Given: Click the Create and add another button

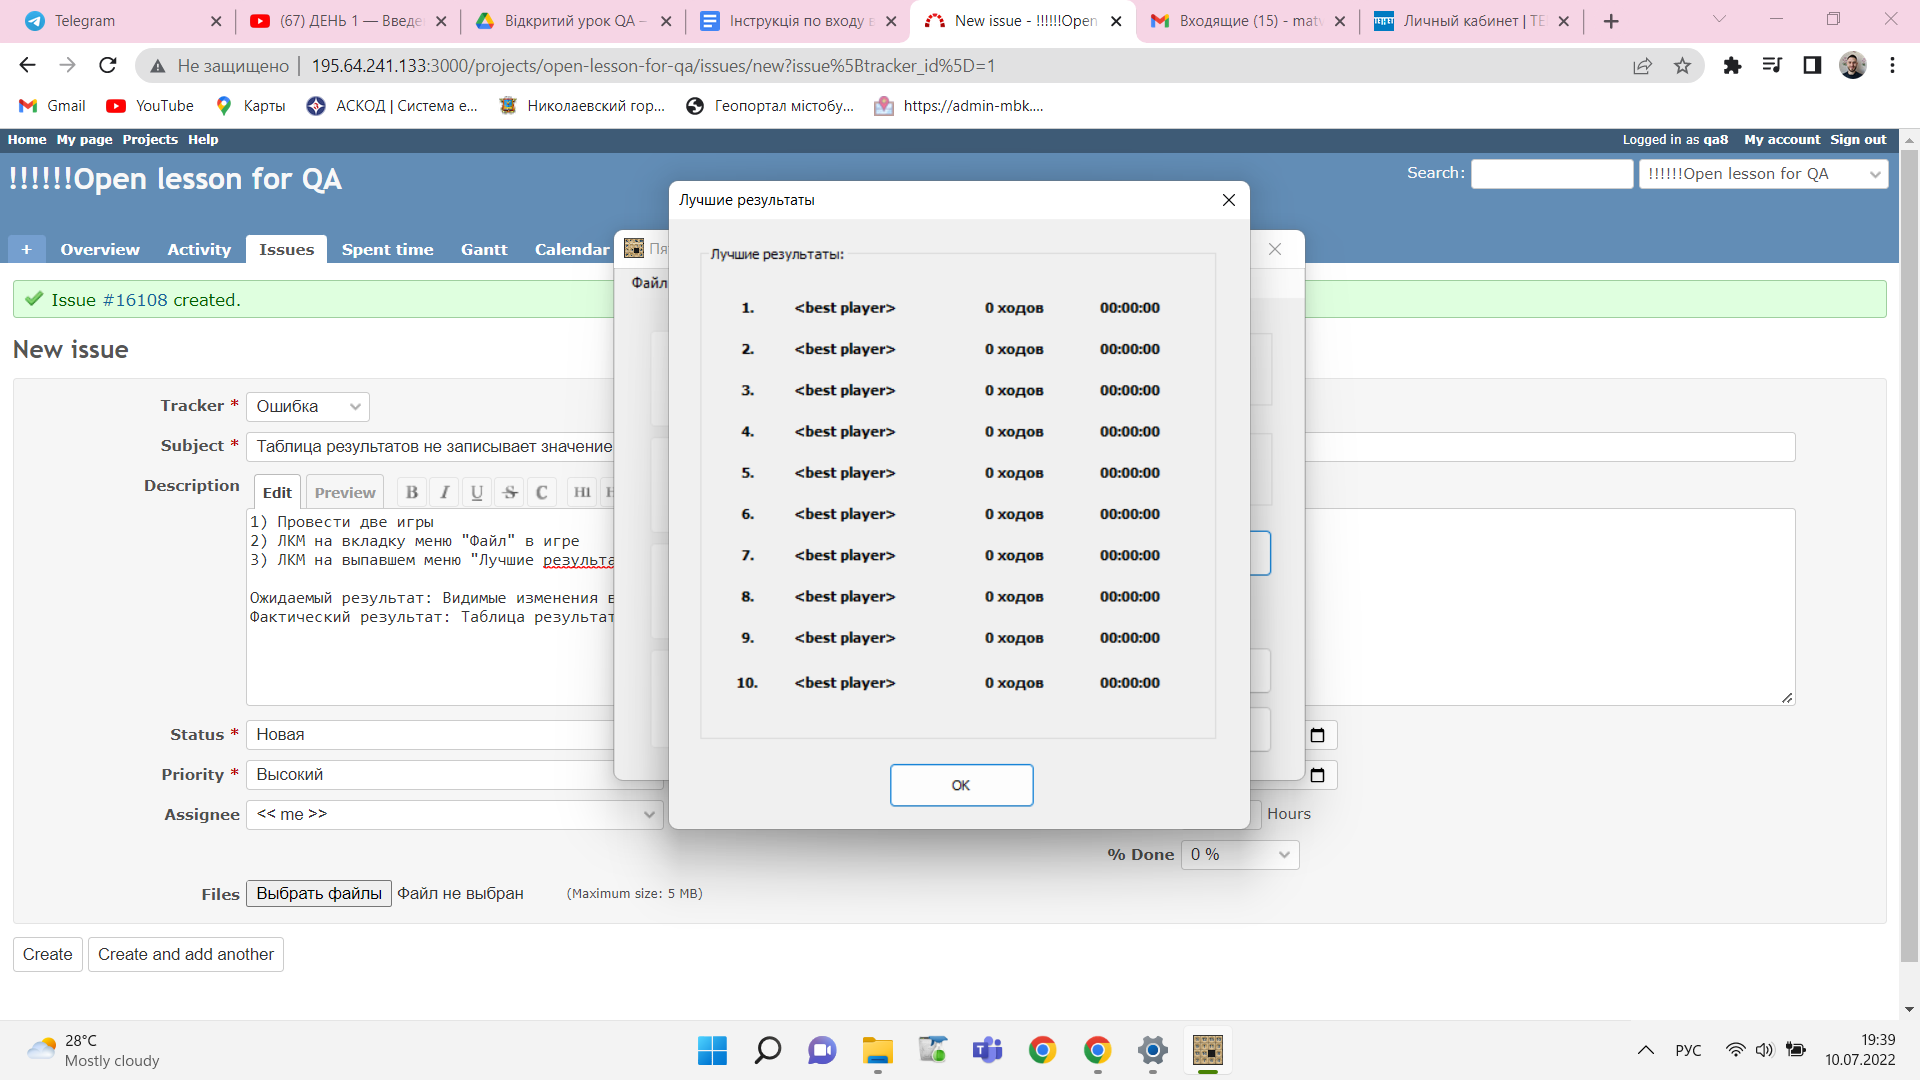Looking at the screenshot, I should [x=186, y=954].
